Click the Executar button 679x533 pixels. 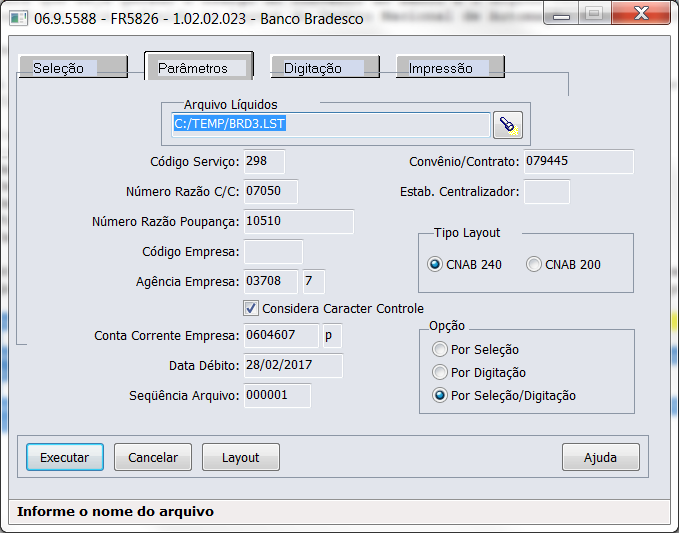tap(65, 457)
